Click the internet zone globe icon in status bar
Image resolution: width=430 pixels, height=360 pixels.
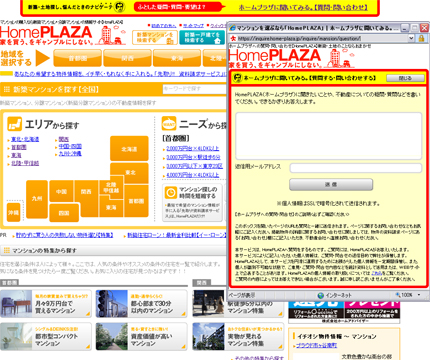coord(321,295)
